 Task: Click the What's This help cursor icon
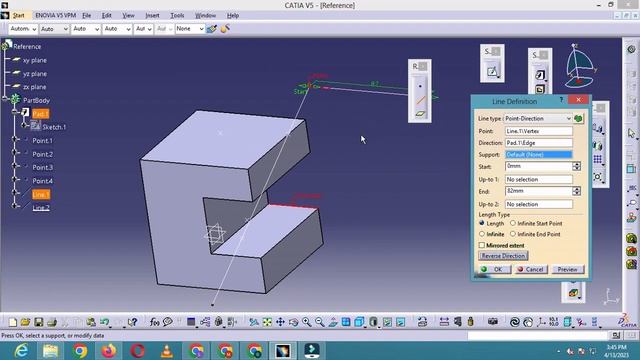[x=132, y=322]
